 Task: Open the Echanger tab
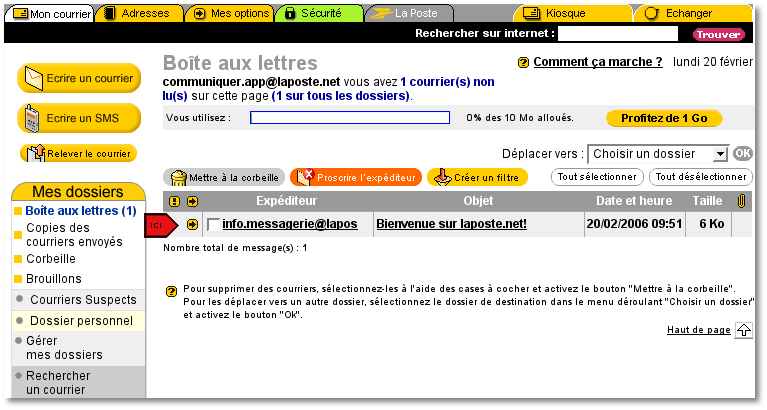tap(693, 14)
